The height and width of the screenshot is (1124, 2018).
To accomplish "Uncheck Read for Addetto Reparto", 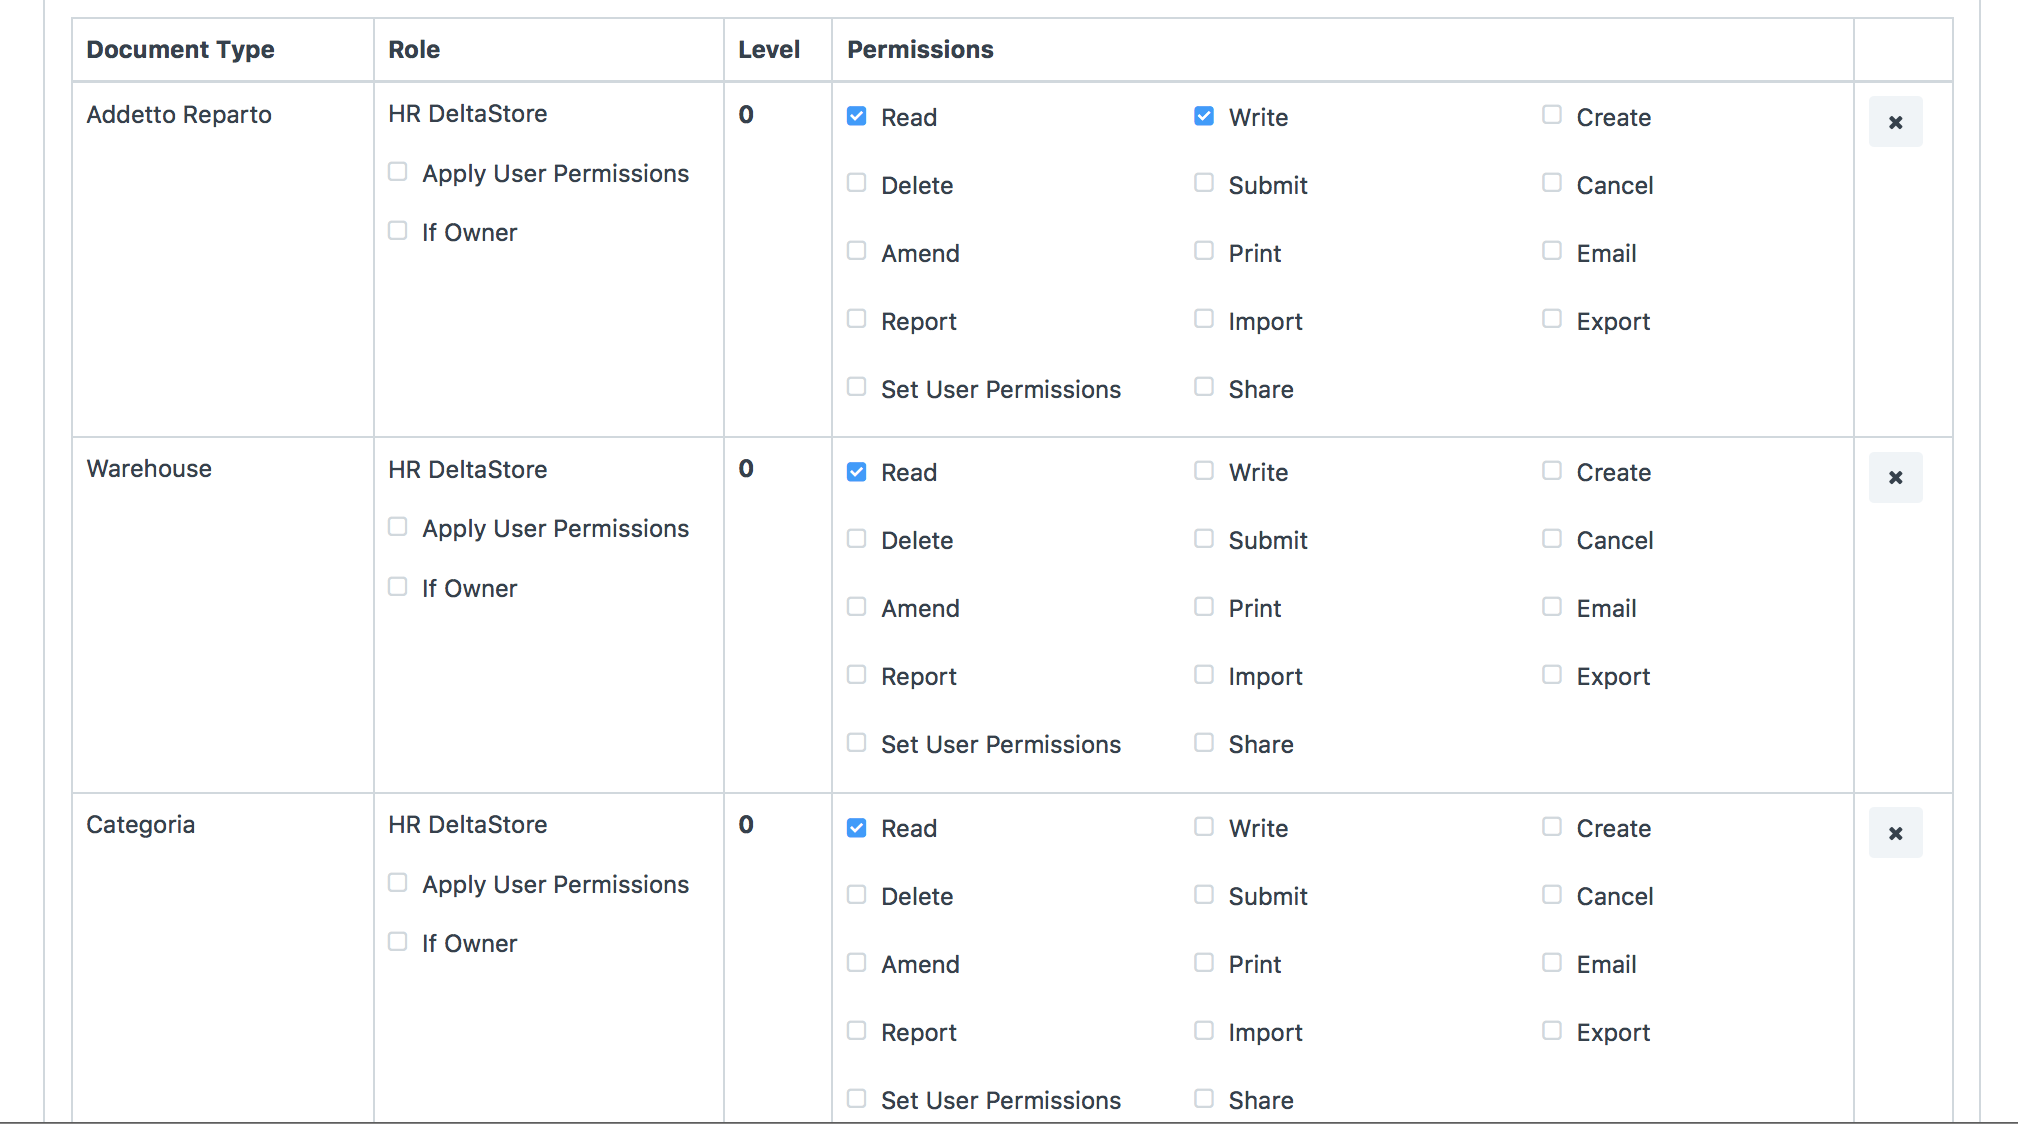I will point(857,116).
